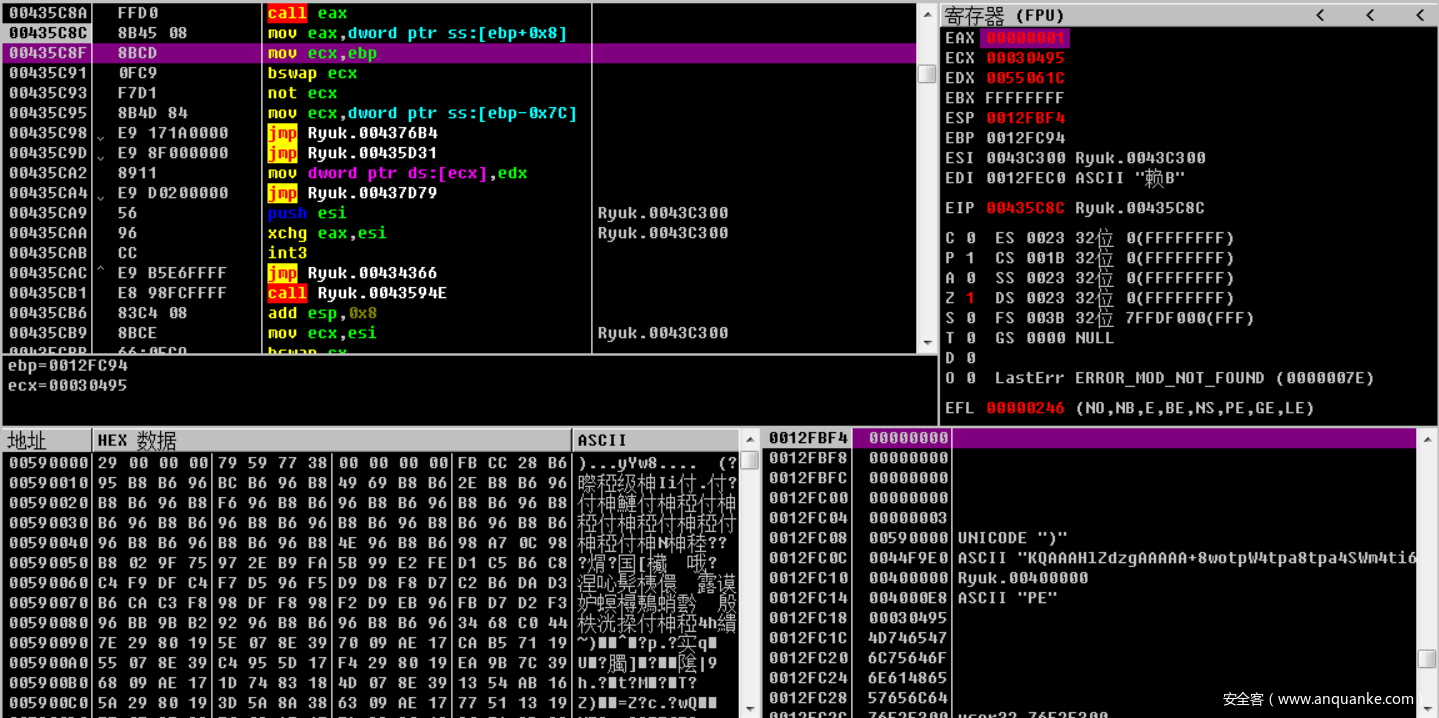
Task: Click the disassembly pane scroll-down arrow
Action: (x=927, y=343)
